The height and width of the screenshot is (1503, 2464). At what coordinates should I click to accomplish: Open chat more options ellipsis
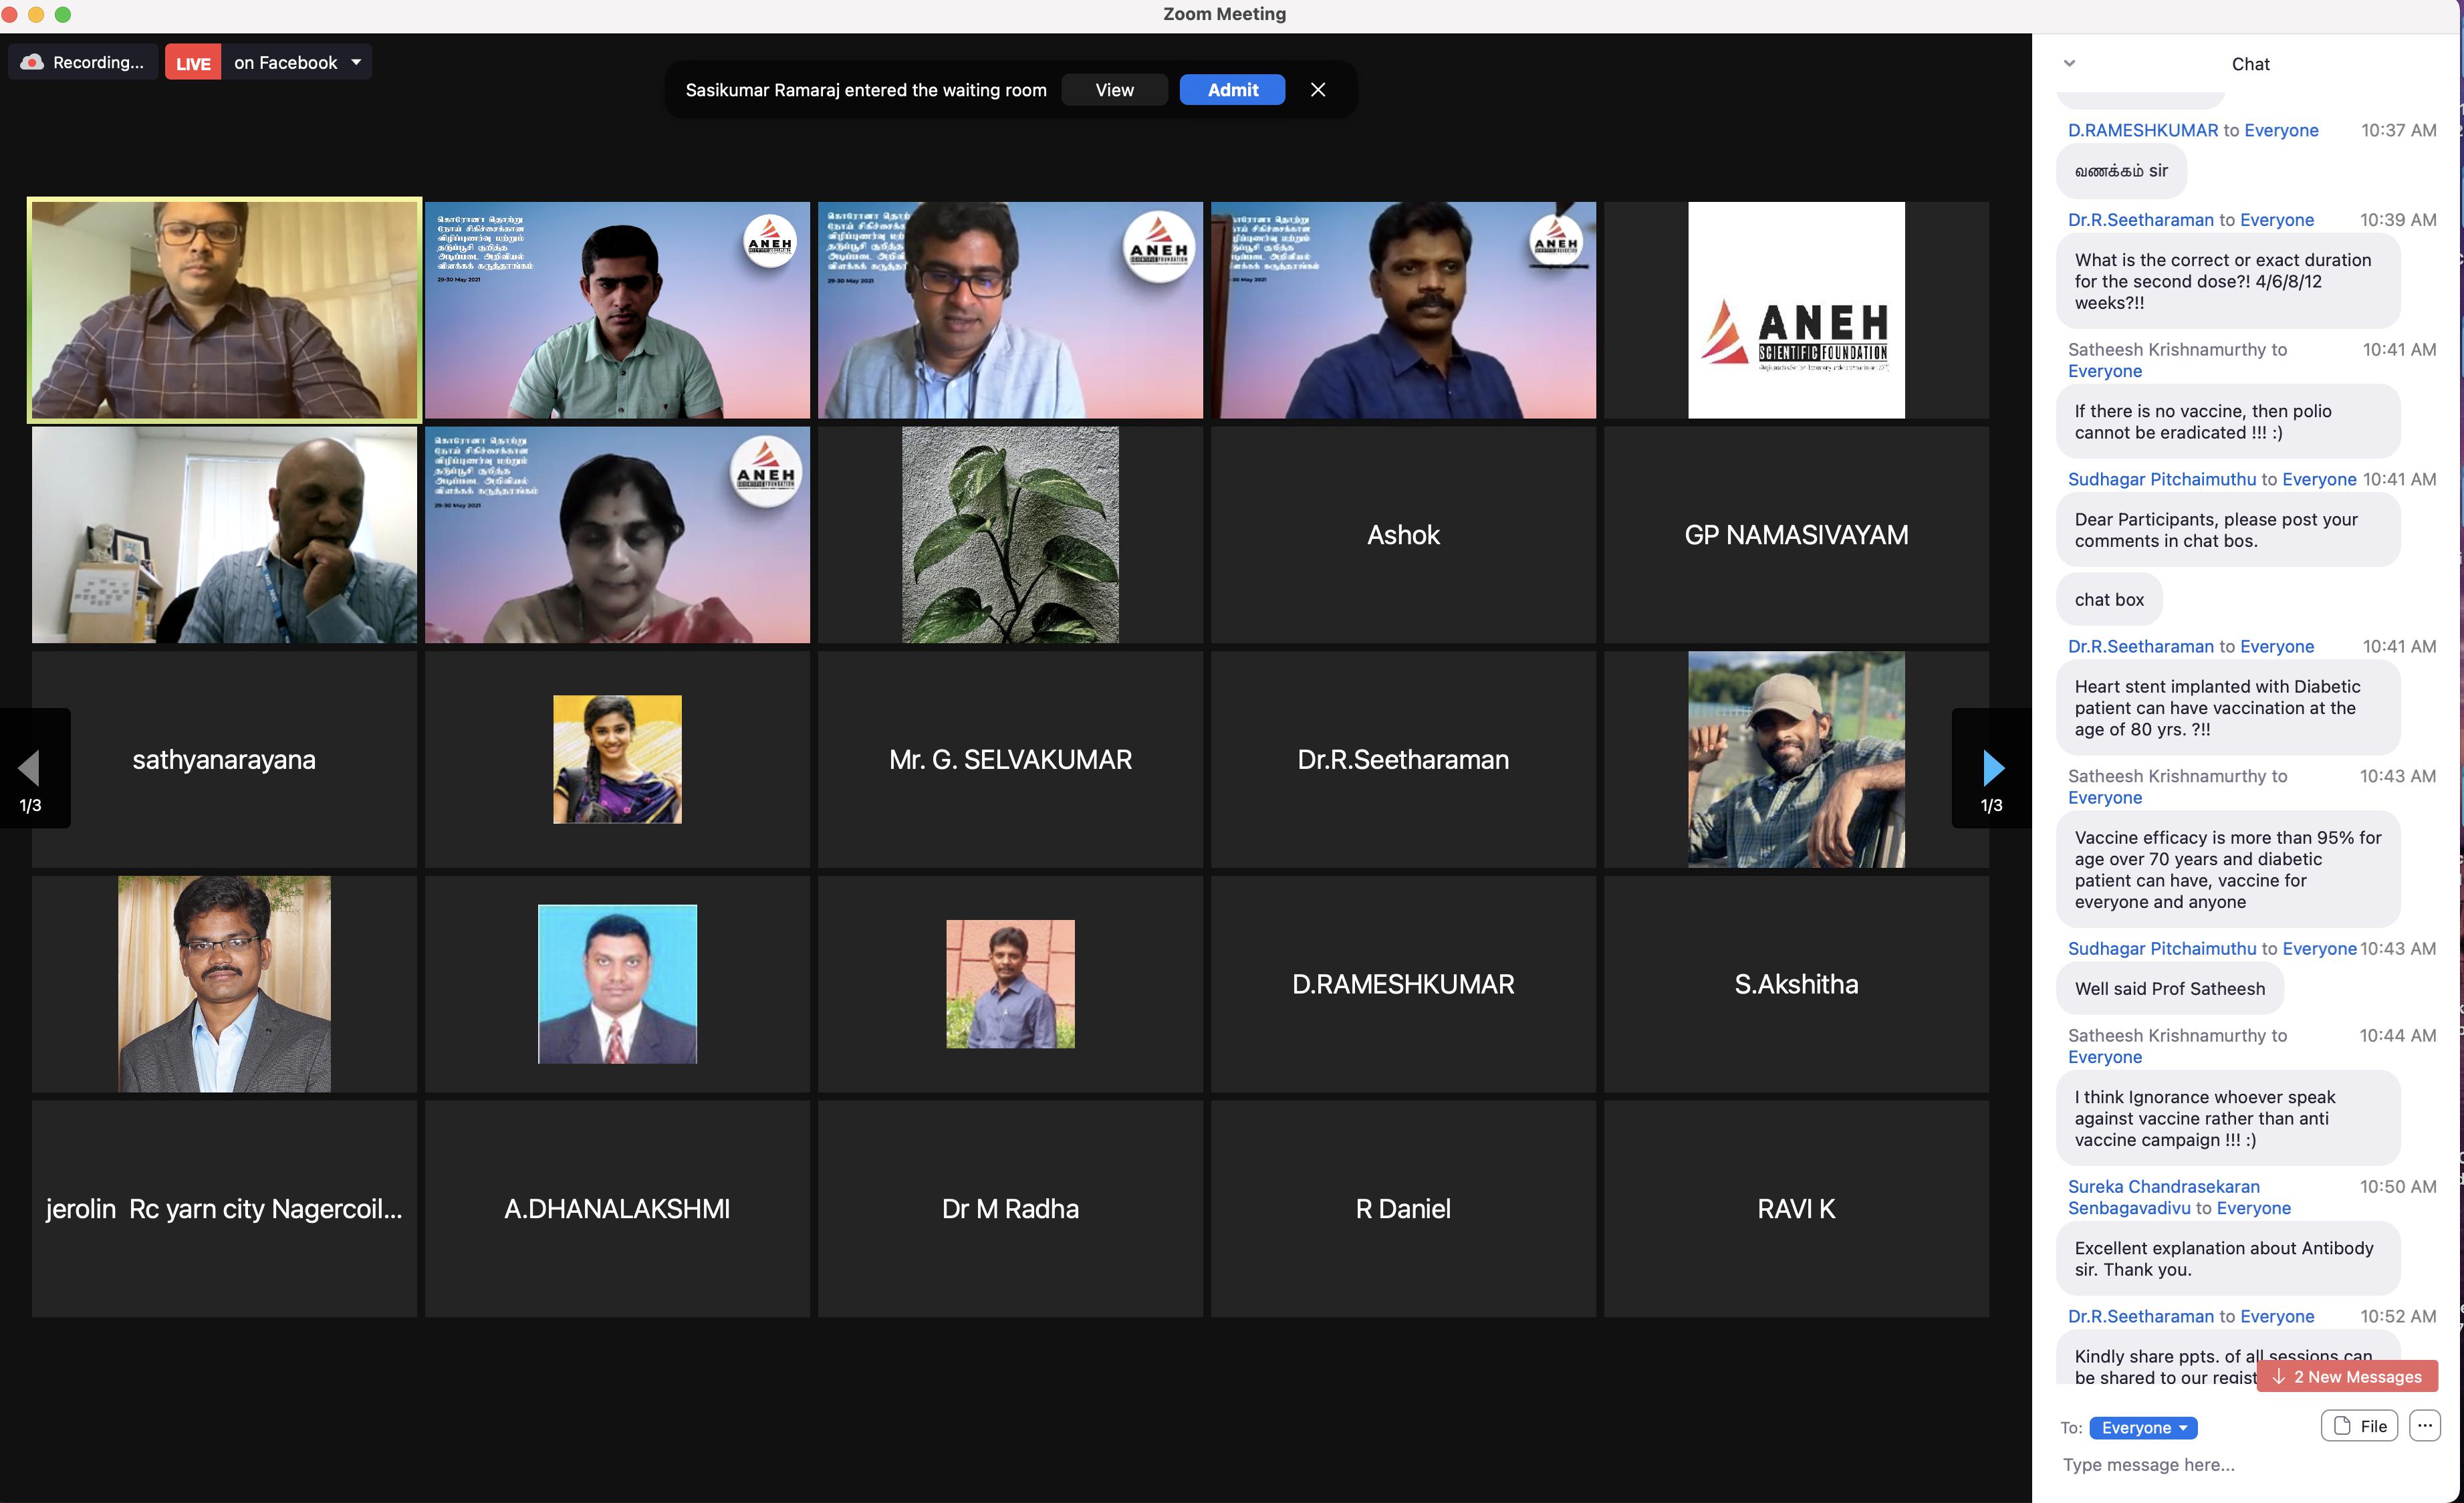click(x=2424, y=1425)
